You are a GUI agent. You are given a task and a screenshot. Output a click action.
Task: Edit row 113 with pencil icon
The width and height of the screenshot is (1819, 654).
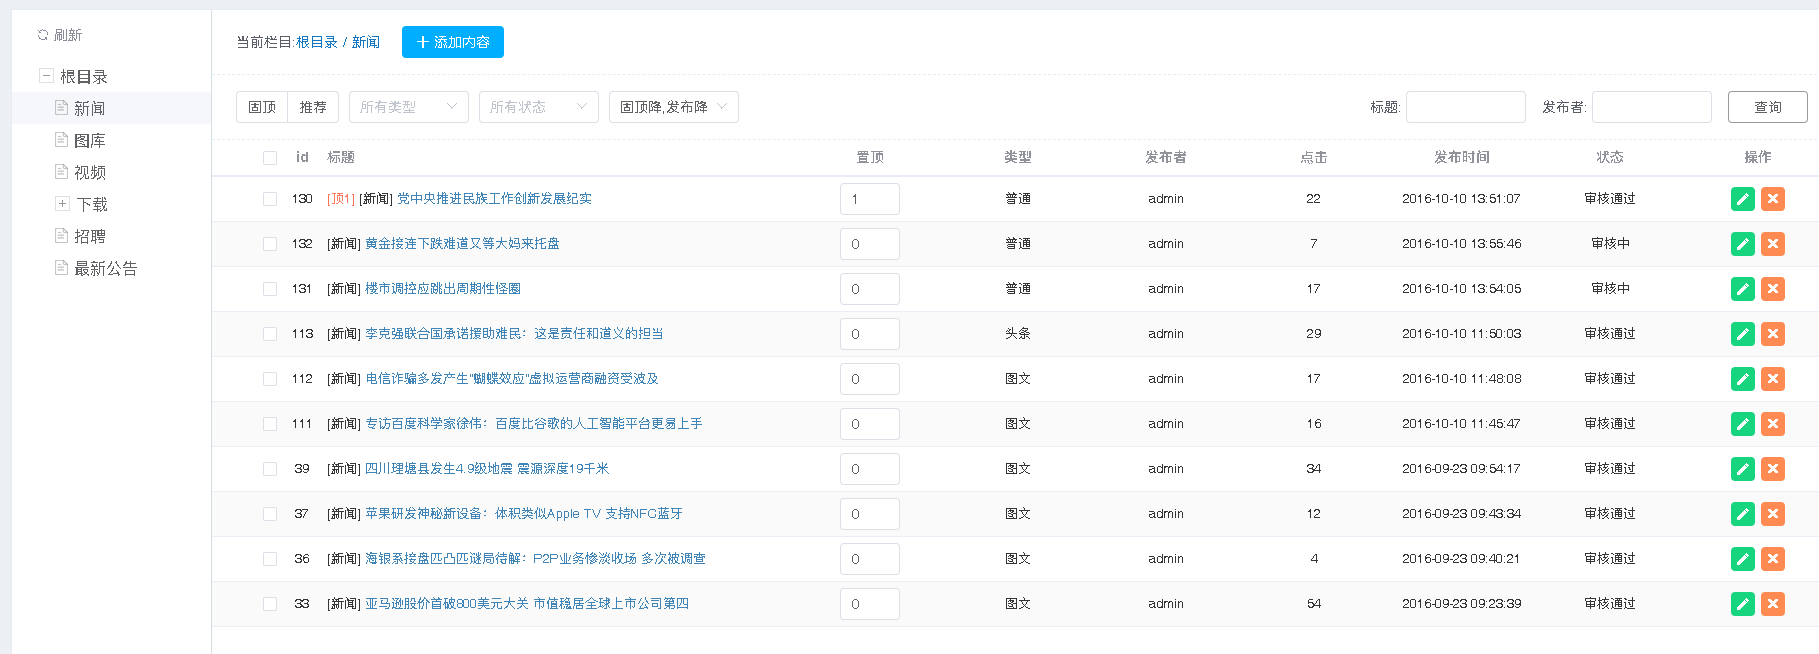click(x=1743, y=334)
